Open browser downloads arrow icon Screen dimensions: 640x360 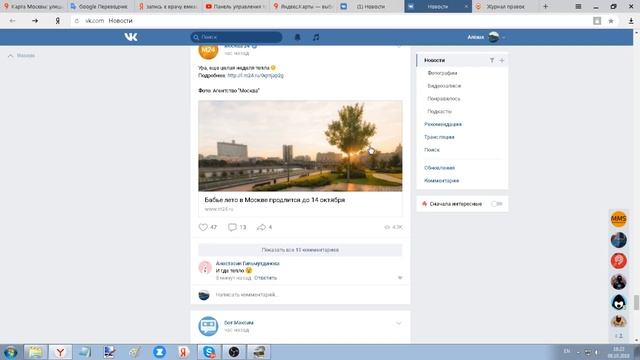(x=631, y=21)
